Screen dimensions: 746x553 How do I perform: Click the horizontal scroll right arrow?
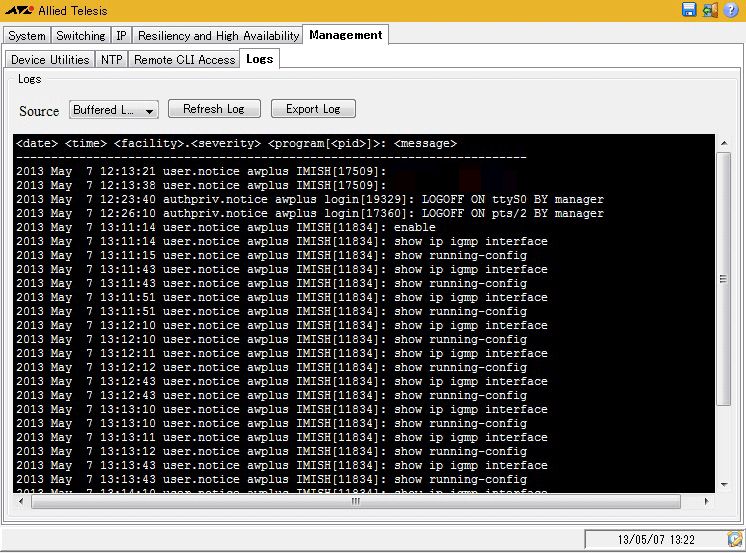(x=707, y=501)
